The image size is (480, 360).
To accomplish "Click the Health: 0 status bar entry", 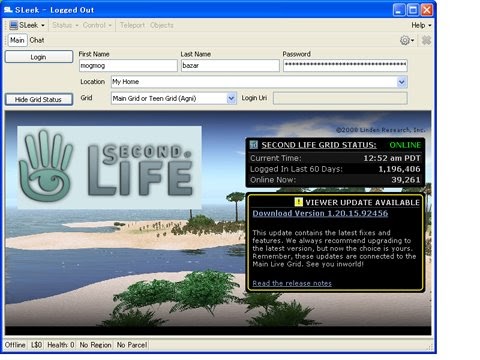I will tap(61, 345).
